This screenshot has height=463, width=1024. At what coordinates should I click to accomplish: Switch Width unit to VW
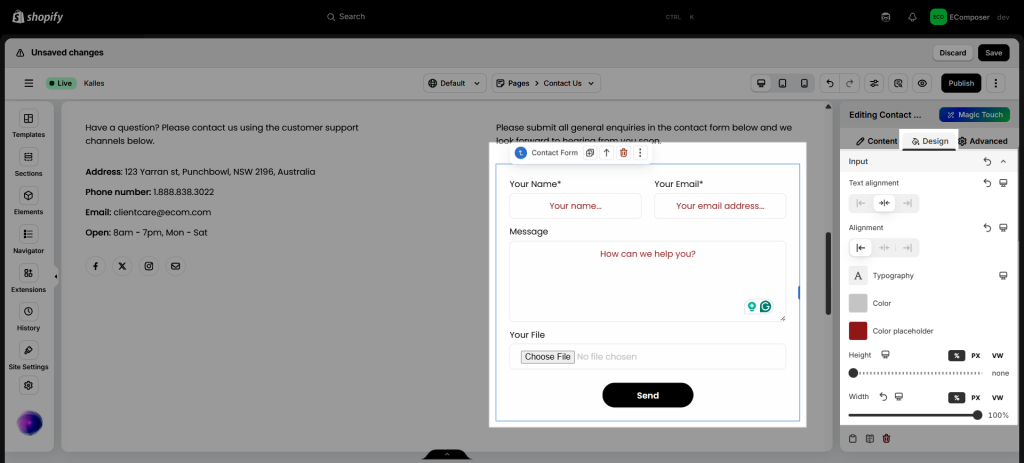coord(996,397)
